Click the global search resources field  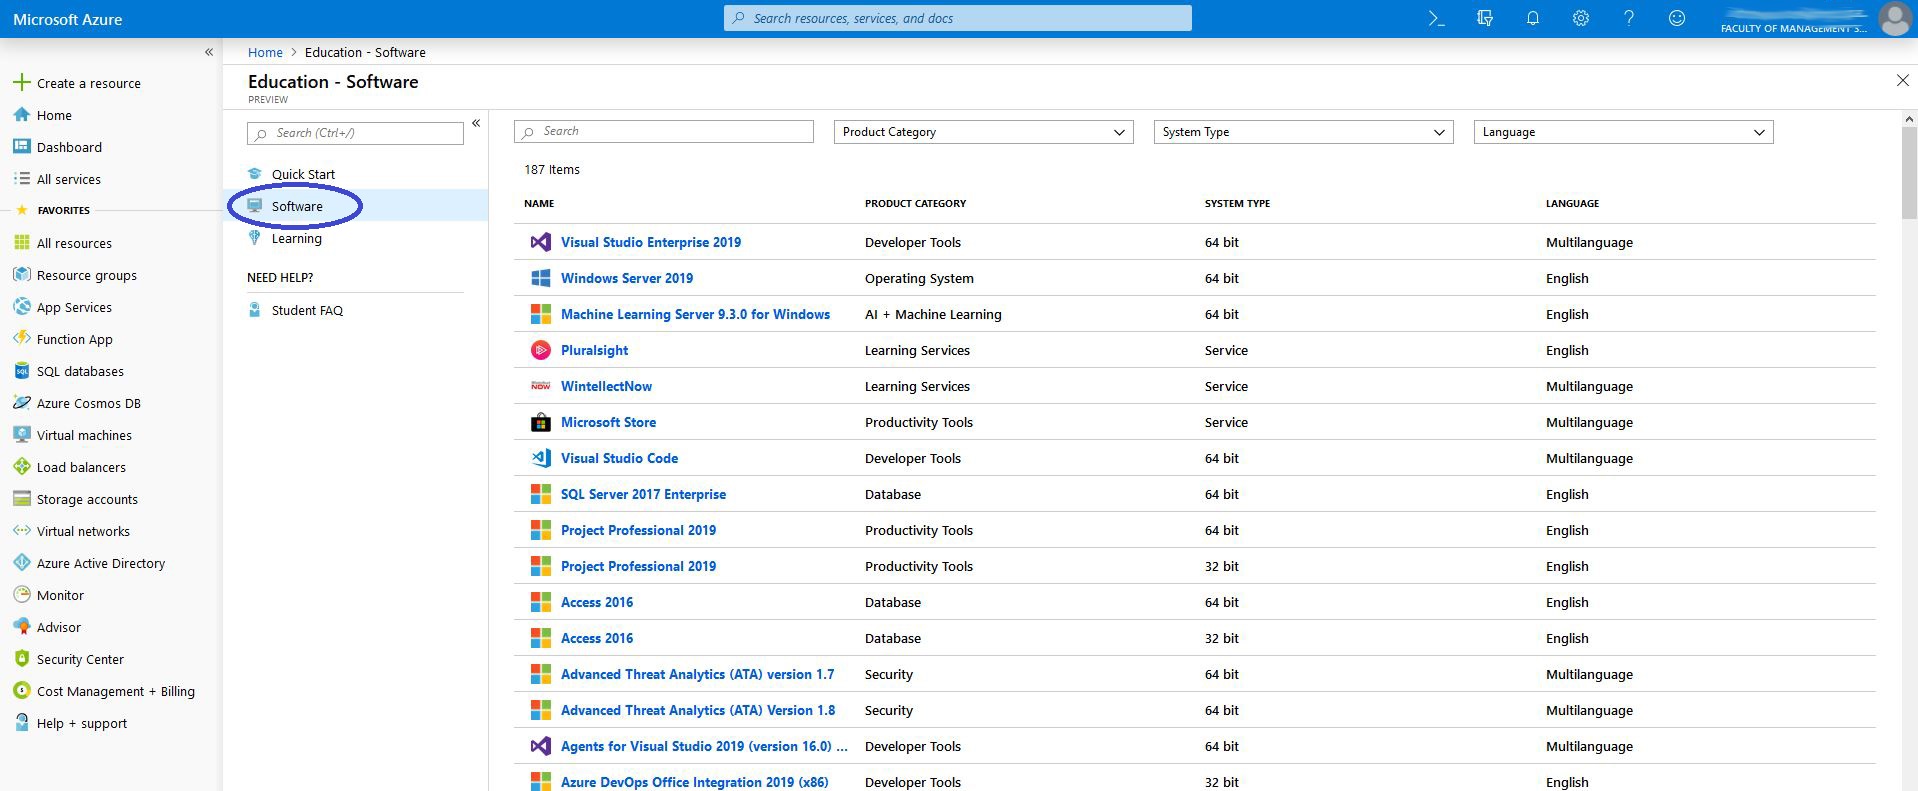[x=957, y=18]
